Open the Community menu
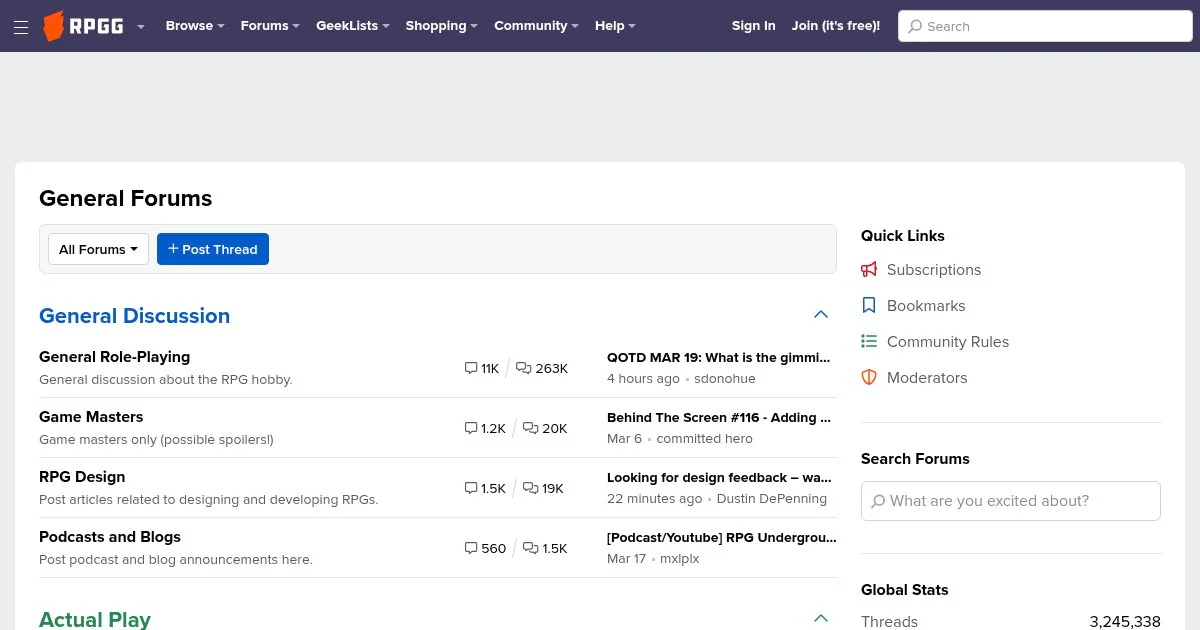The height and width of the screenshot is (630, 1200). [537, 26]
